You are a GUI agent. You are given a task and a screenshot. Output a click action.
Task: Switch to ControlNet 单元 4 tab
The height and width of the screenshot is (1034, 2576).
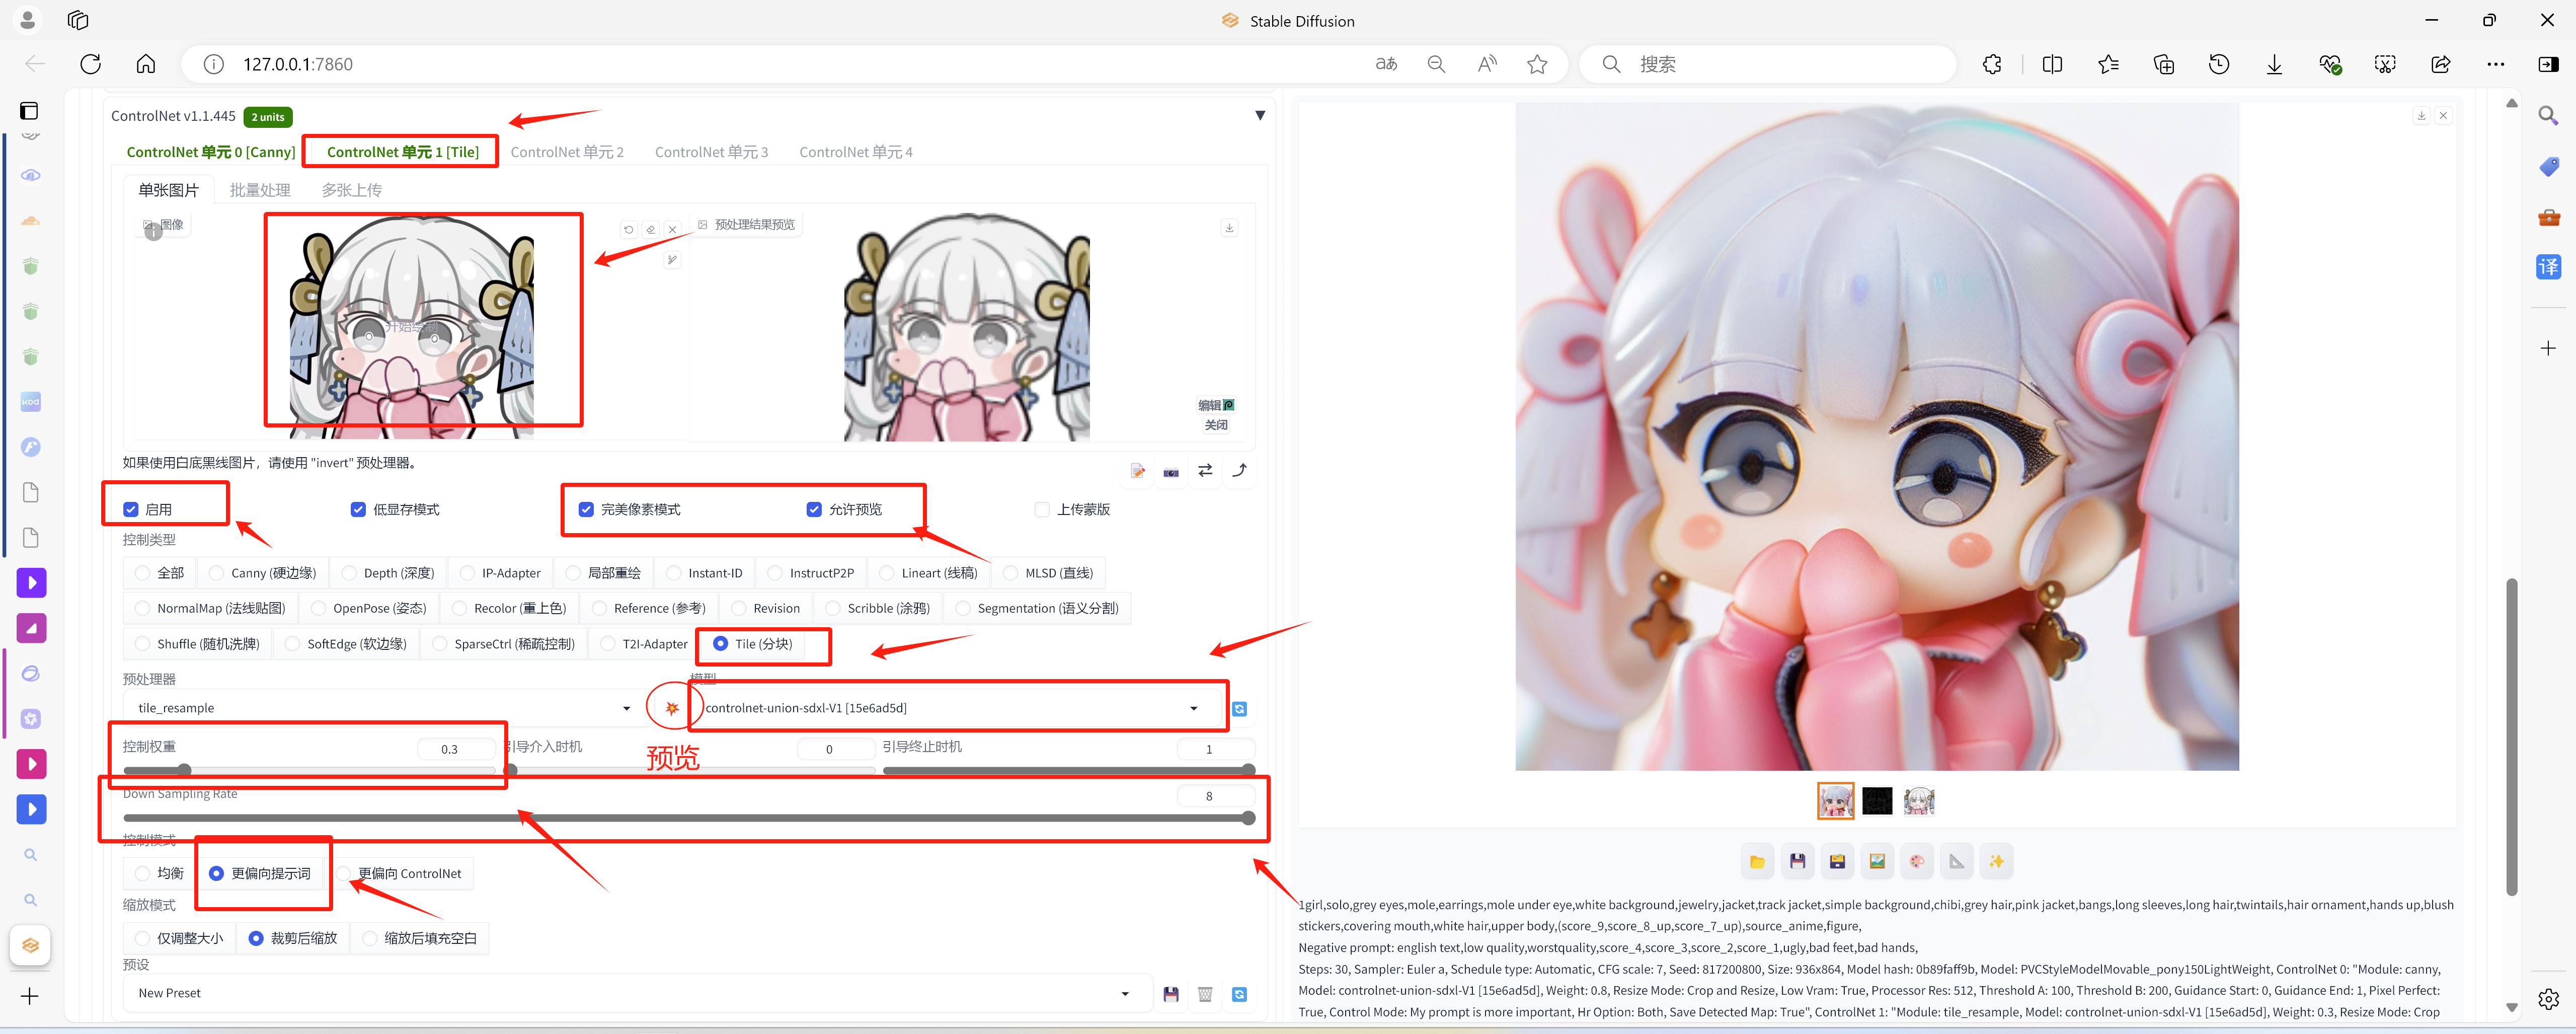coord(856,152)
